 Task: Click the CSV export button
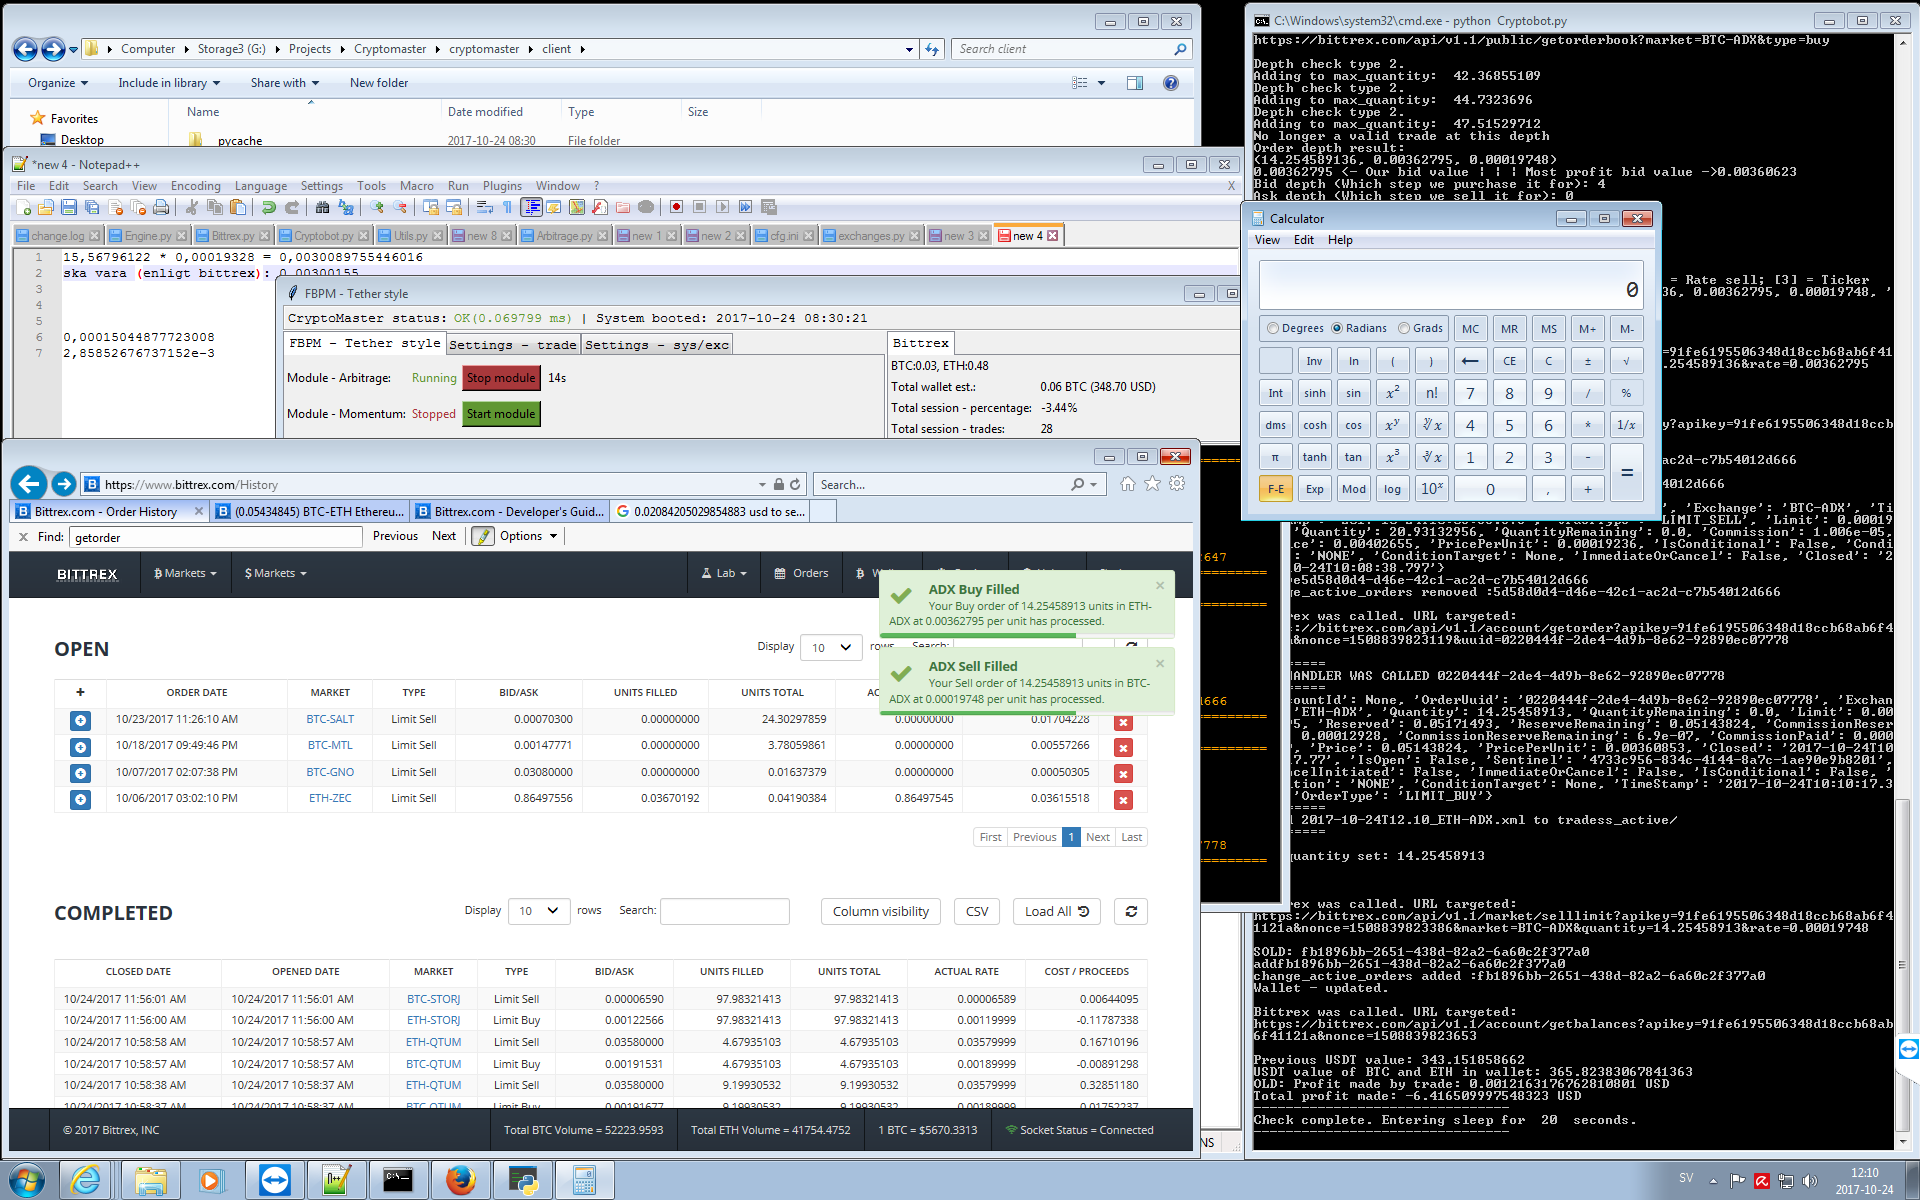[x=977, y=911]
